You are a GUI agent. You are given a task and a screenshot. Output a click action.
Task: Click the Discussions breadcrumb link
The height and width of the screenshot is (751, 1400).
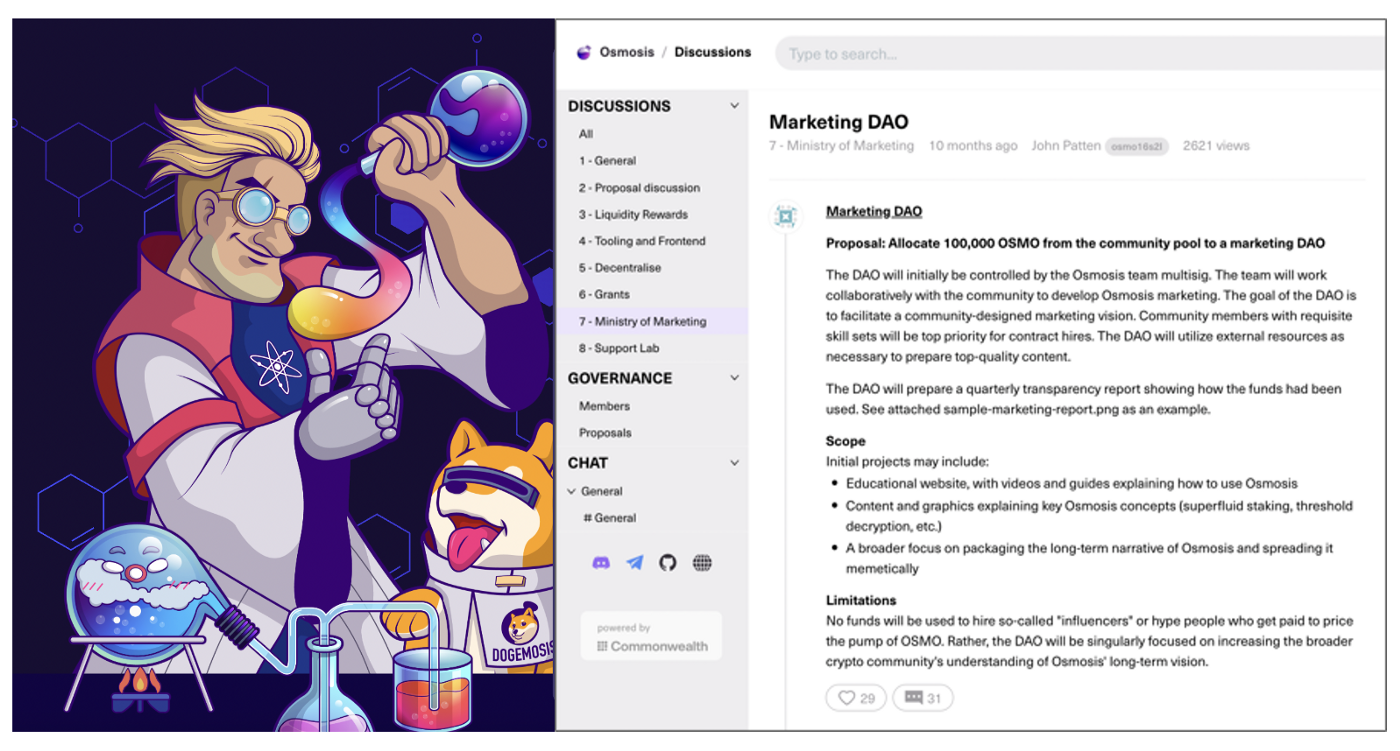(712, 52)
